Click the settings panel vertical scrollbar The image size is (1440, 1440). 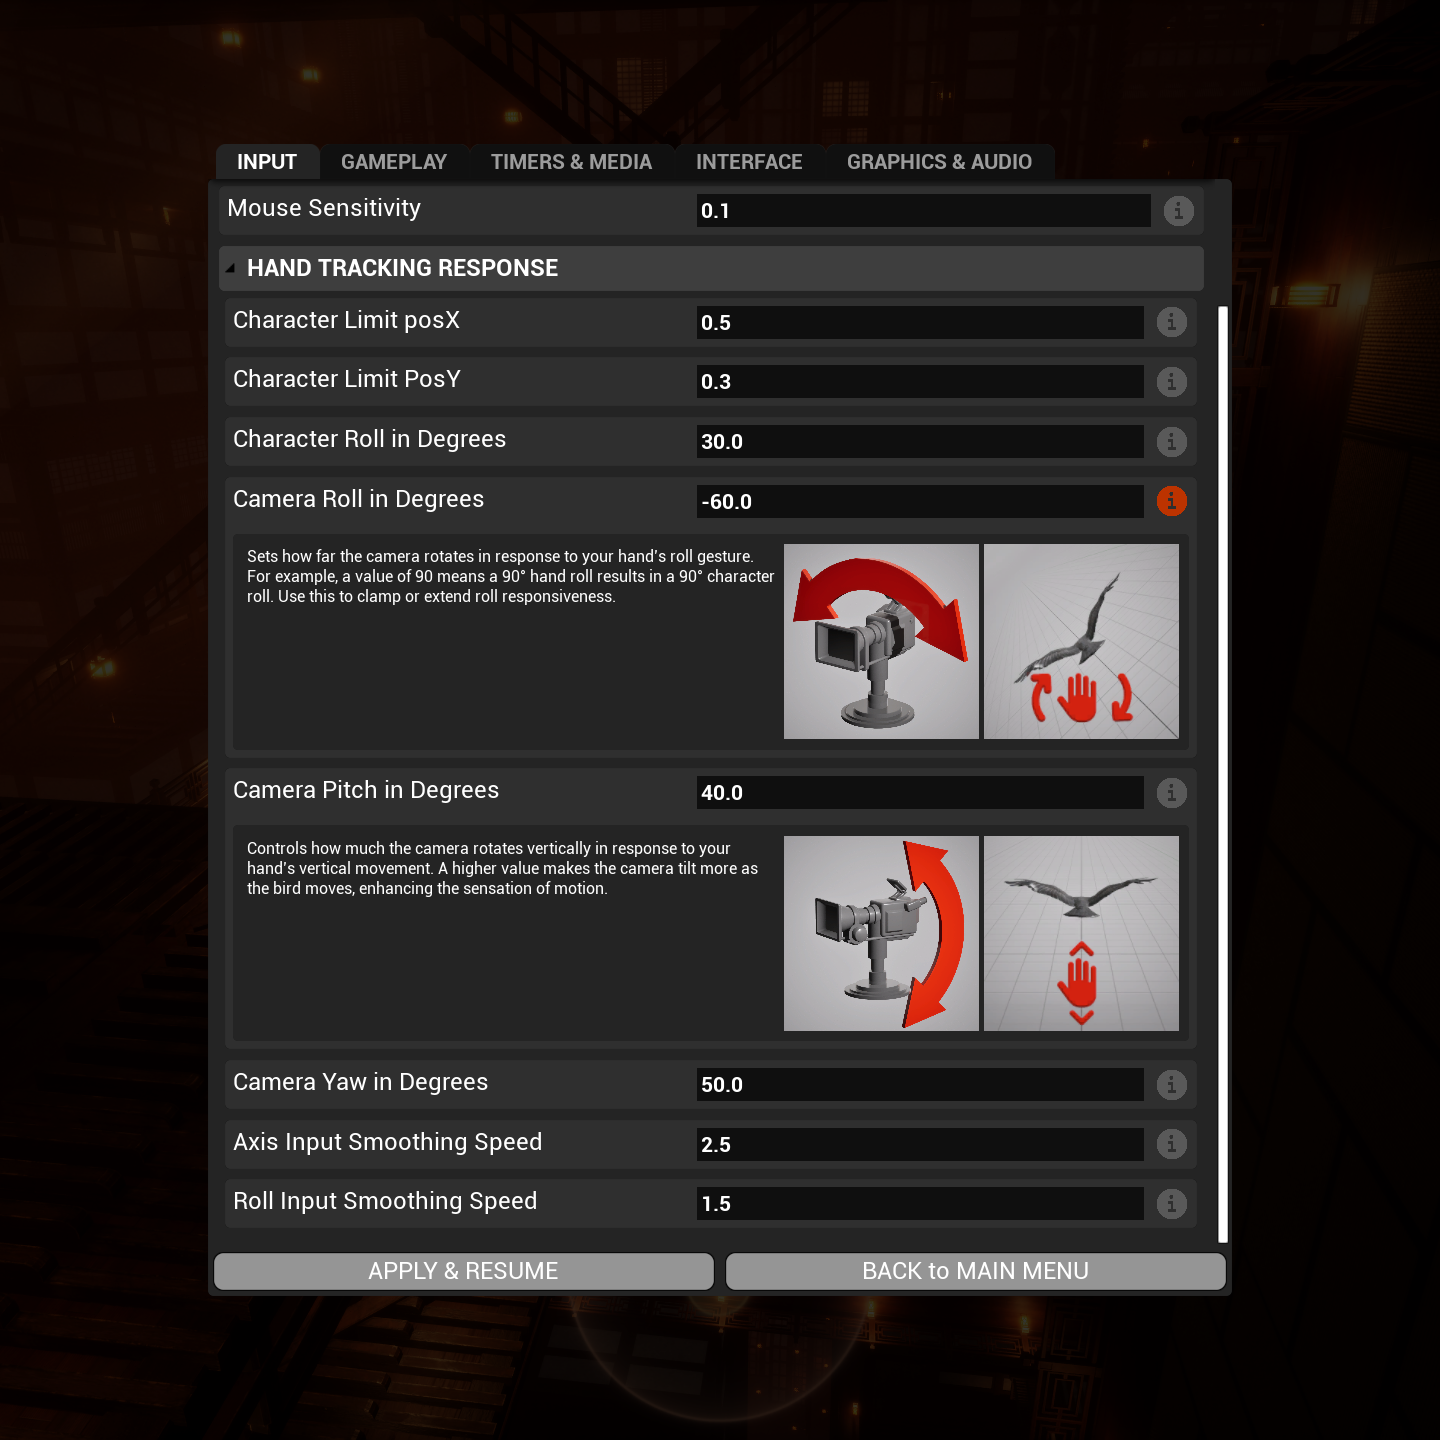click(x=1222, y=774)
